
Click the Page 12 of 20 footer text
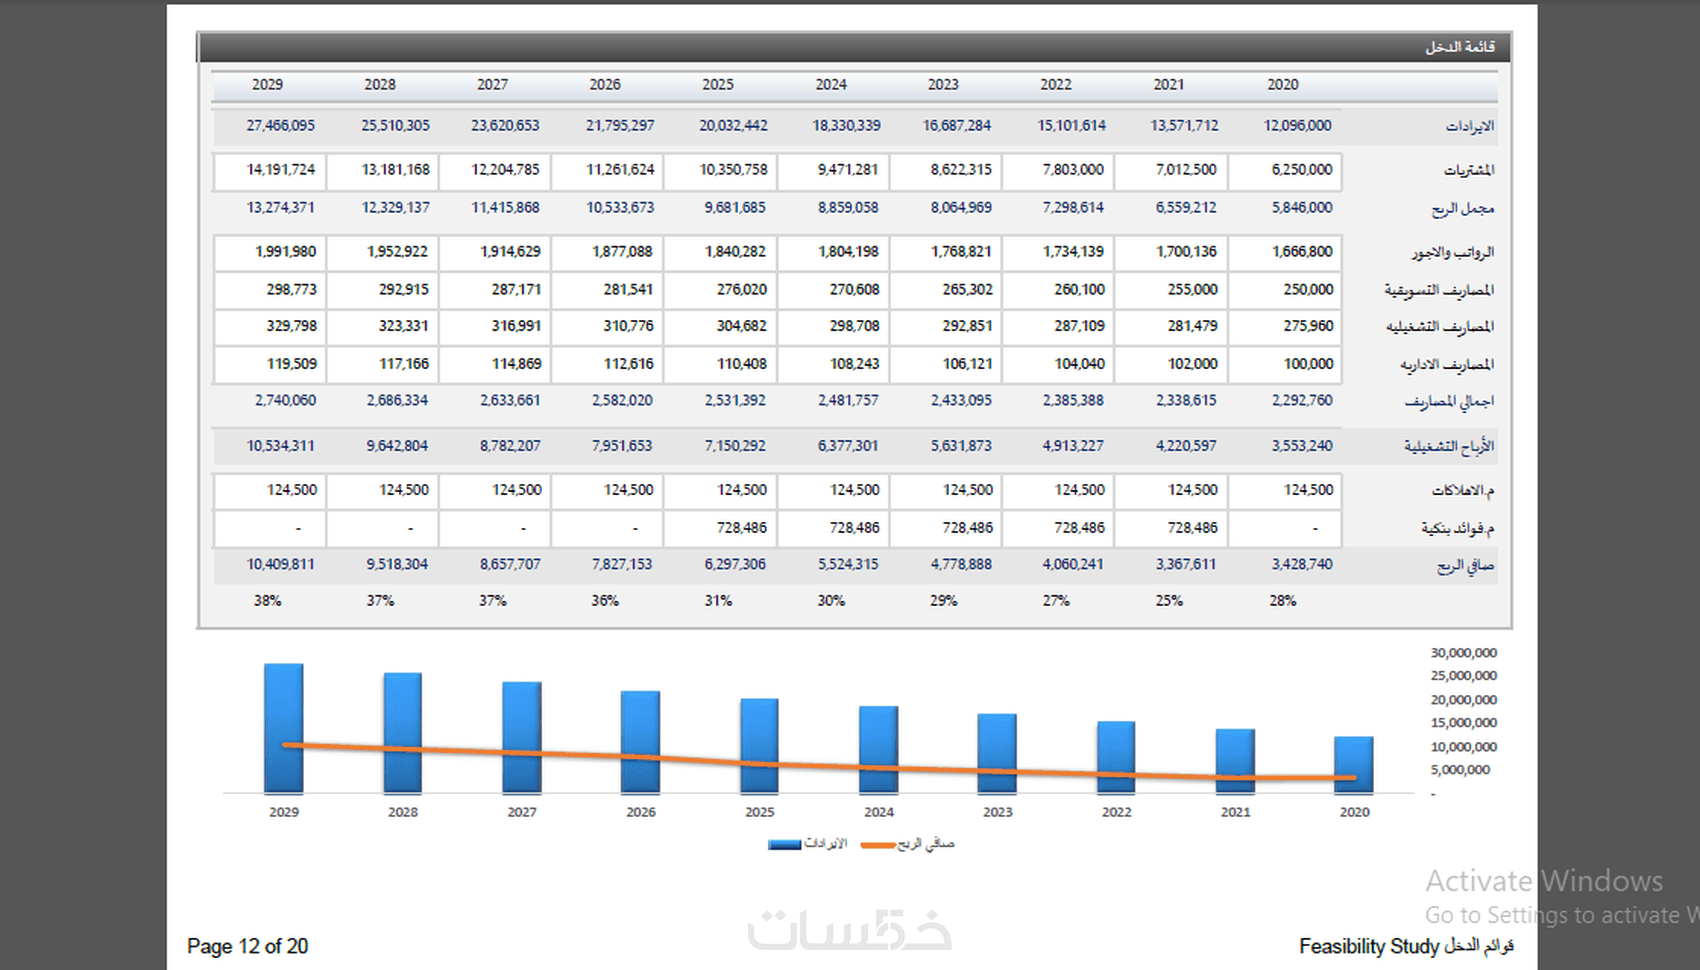247,946
